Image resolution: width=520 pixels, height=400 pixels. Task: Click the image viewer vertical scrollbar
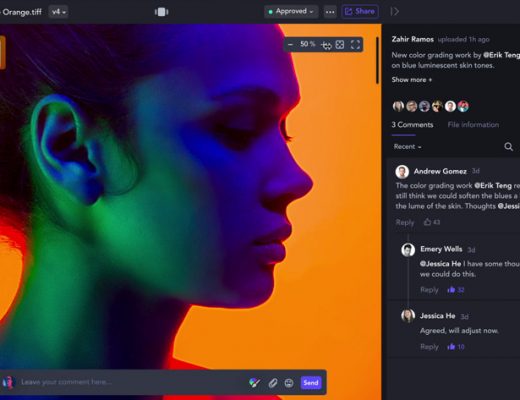(x=378, y=60)
